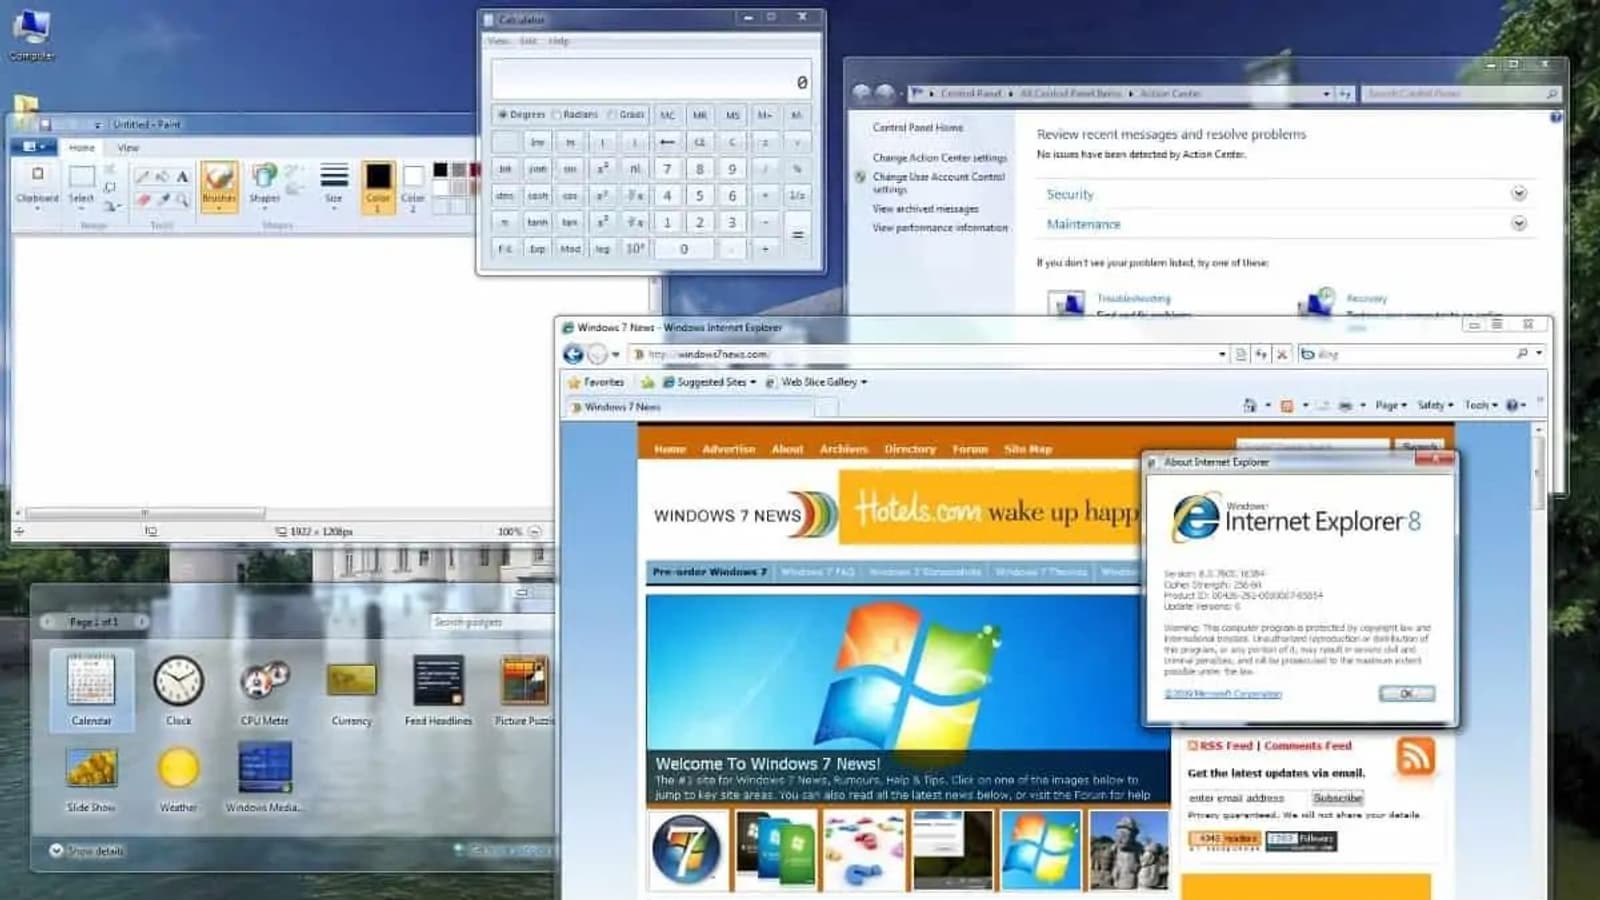The width and height of the screenshot is (1600, 900).
Task: Select Color 1 swatch in Paint
Action: (378, 186)
